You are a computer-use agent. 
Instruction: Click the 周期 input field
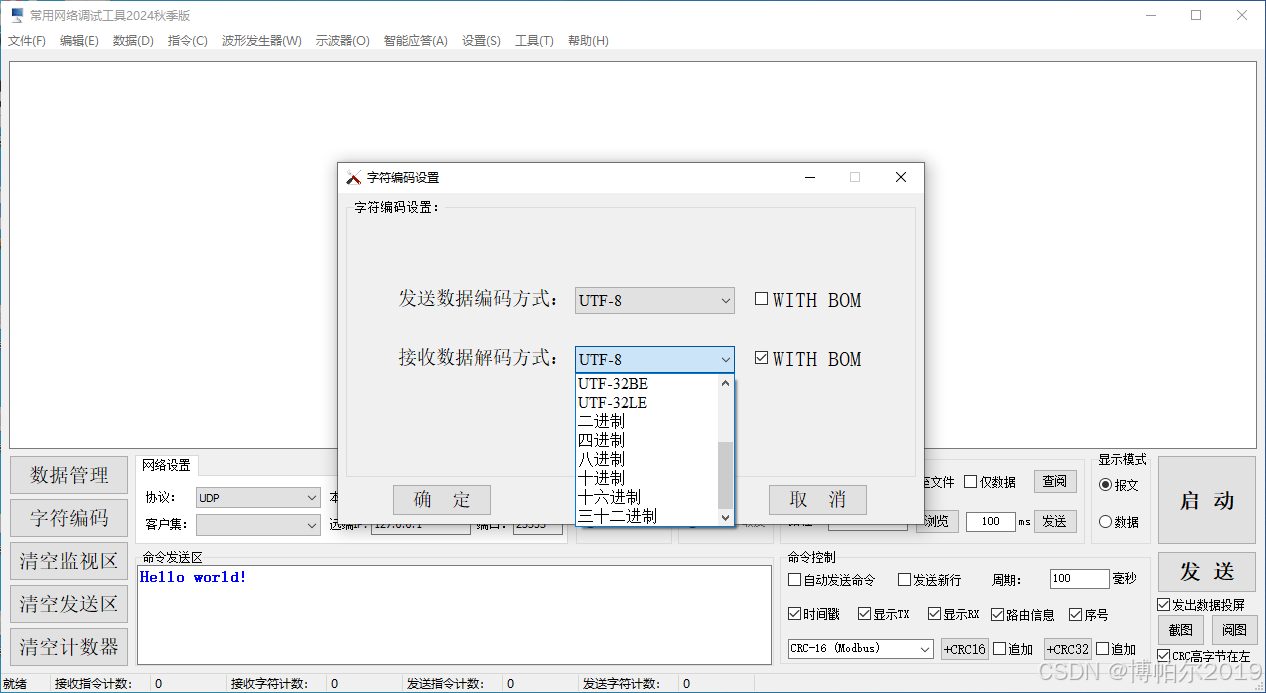pos(1079,579)
